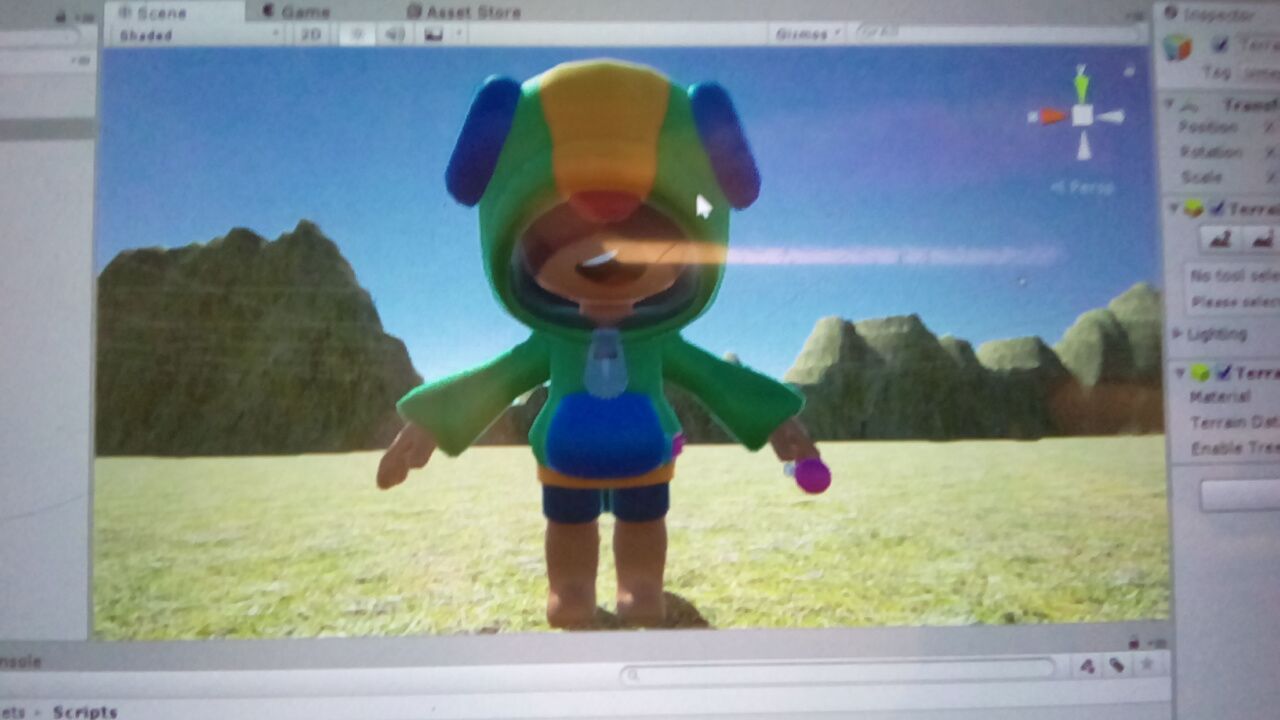Open effects dropdown arrow beside image icon
The height and width of the screenshot is (720, 1280).
[459, 34]
